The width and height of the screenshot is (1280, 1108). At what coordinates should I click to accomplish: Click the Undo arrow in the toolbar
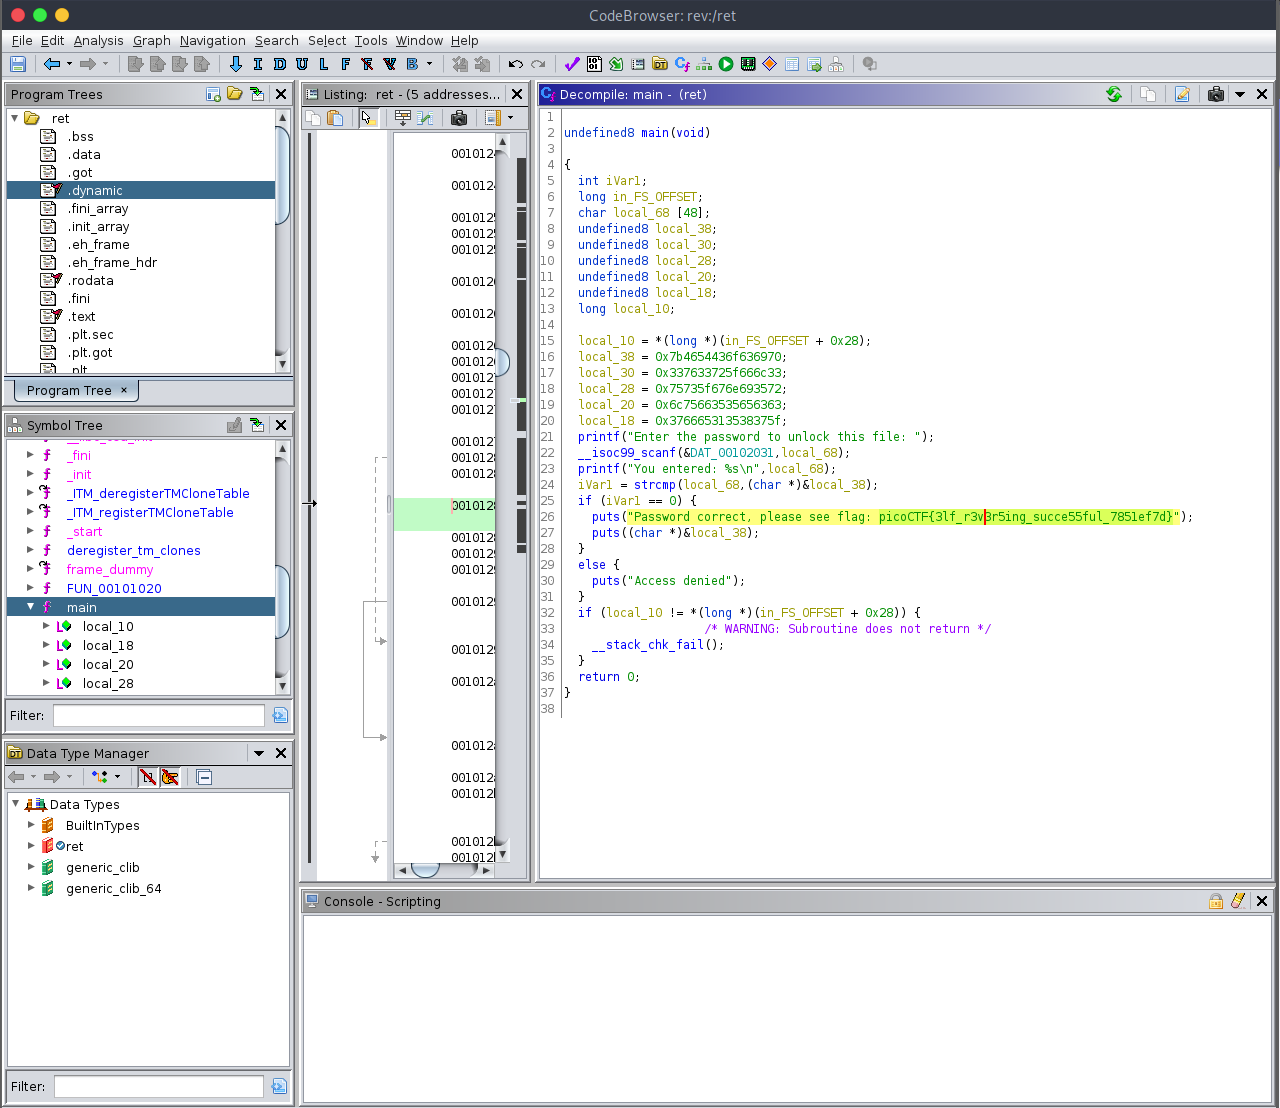pos(516,64)
